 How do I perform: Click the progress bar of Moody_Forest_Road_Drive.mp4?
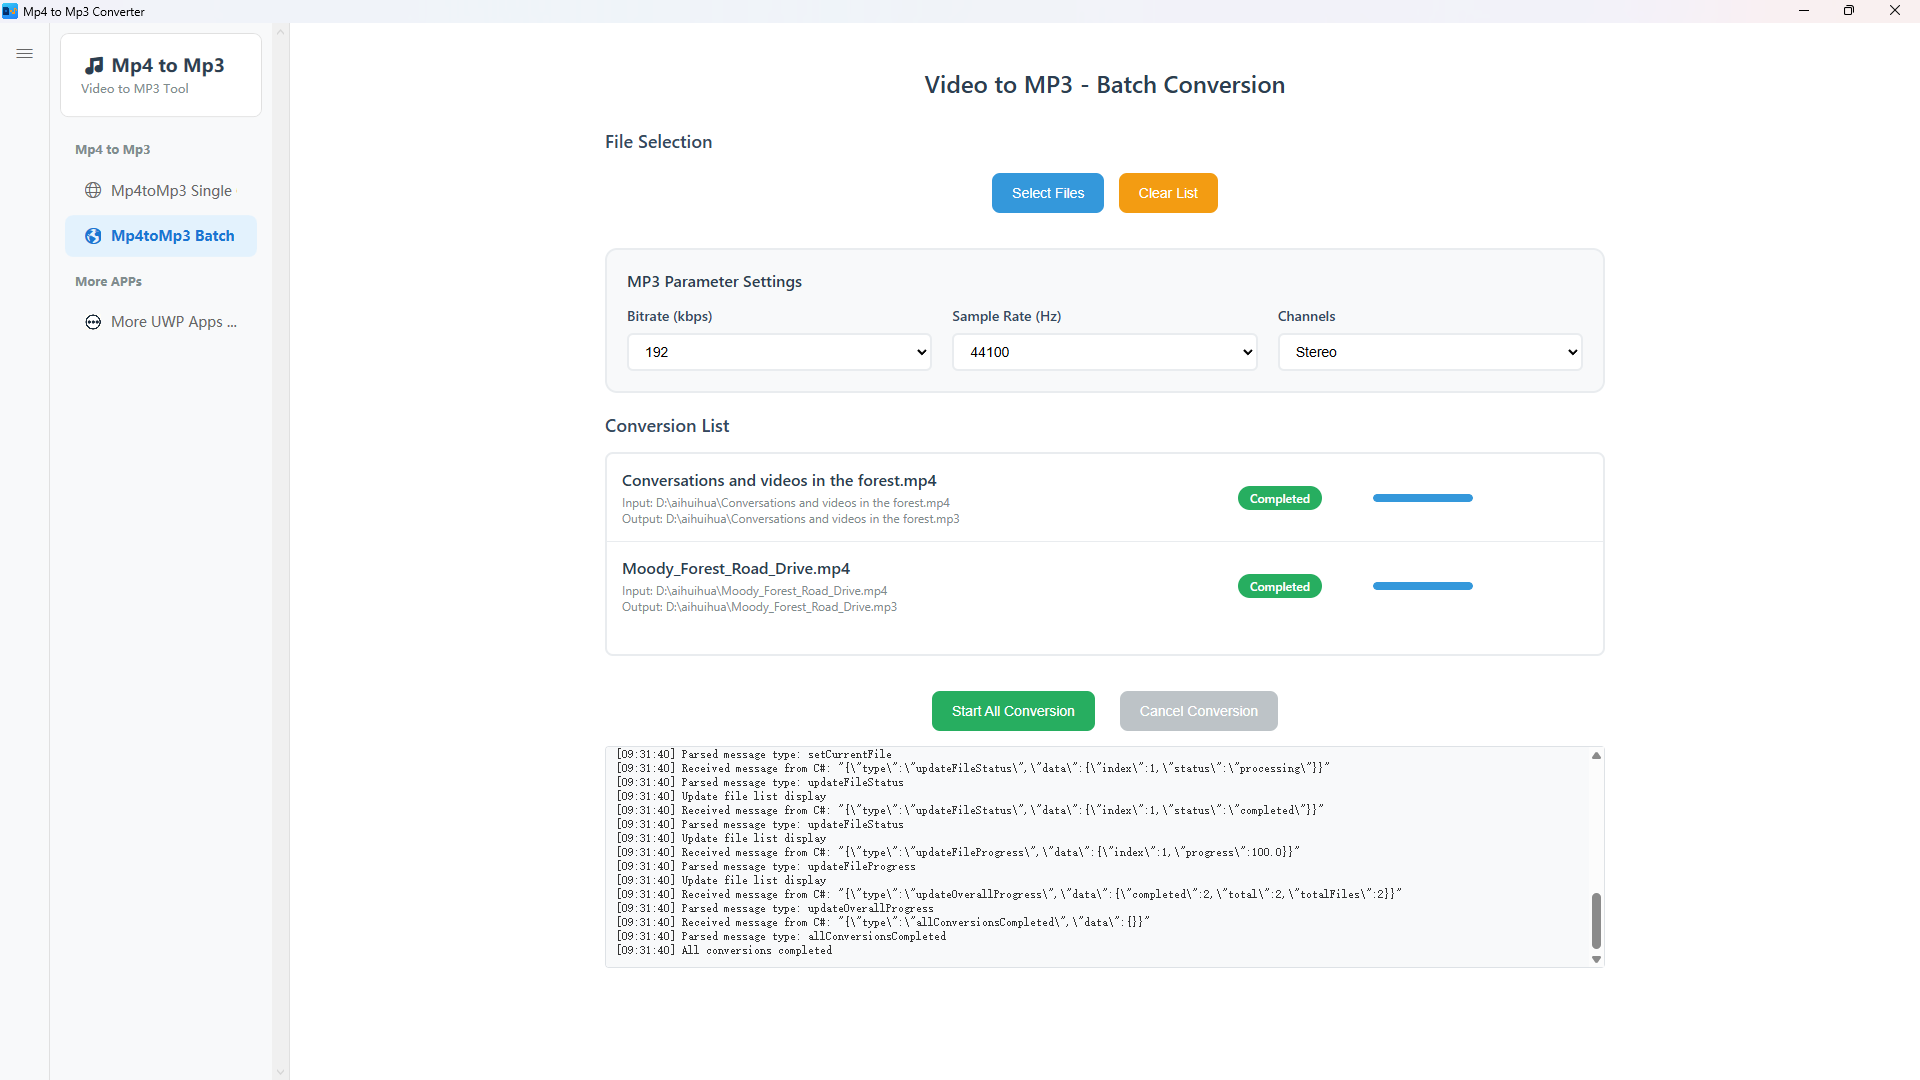click(1422, 586)
